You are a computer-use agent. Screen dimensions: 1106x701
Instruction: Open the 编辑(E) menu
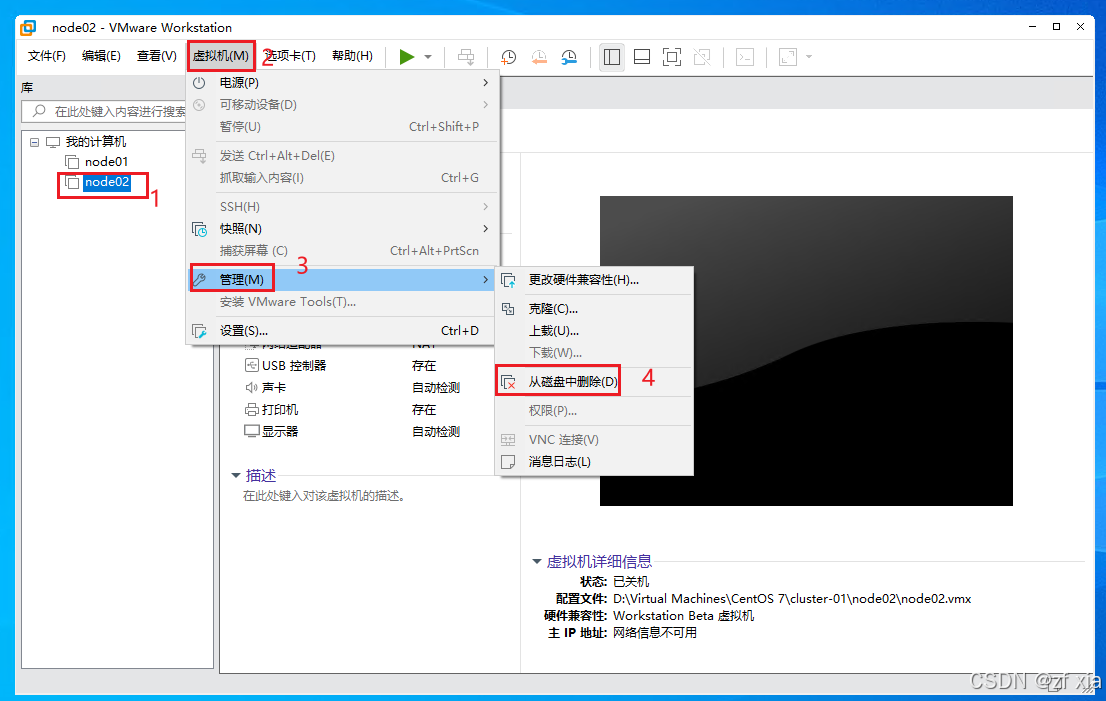pos(101,56)
